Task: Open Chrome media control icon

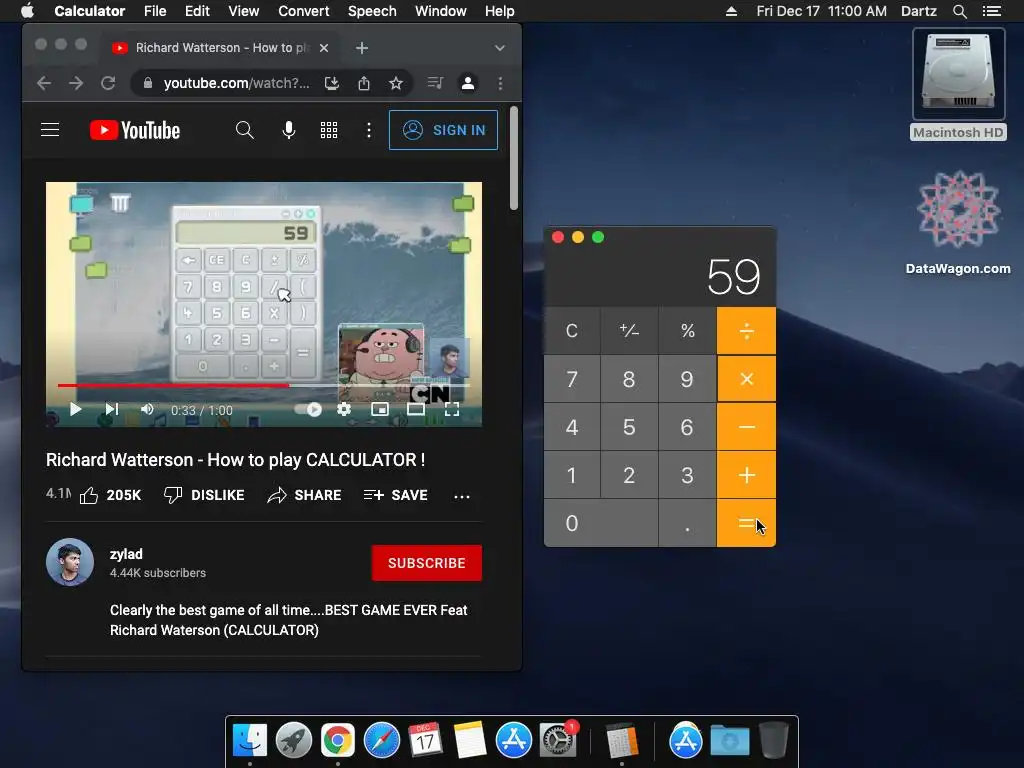Action: [x=435, y=83]
